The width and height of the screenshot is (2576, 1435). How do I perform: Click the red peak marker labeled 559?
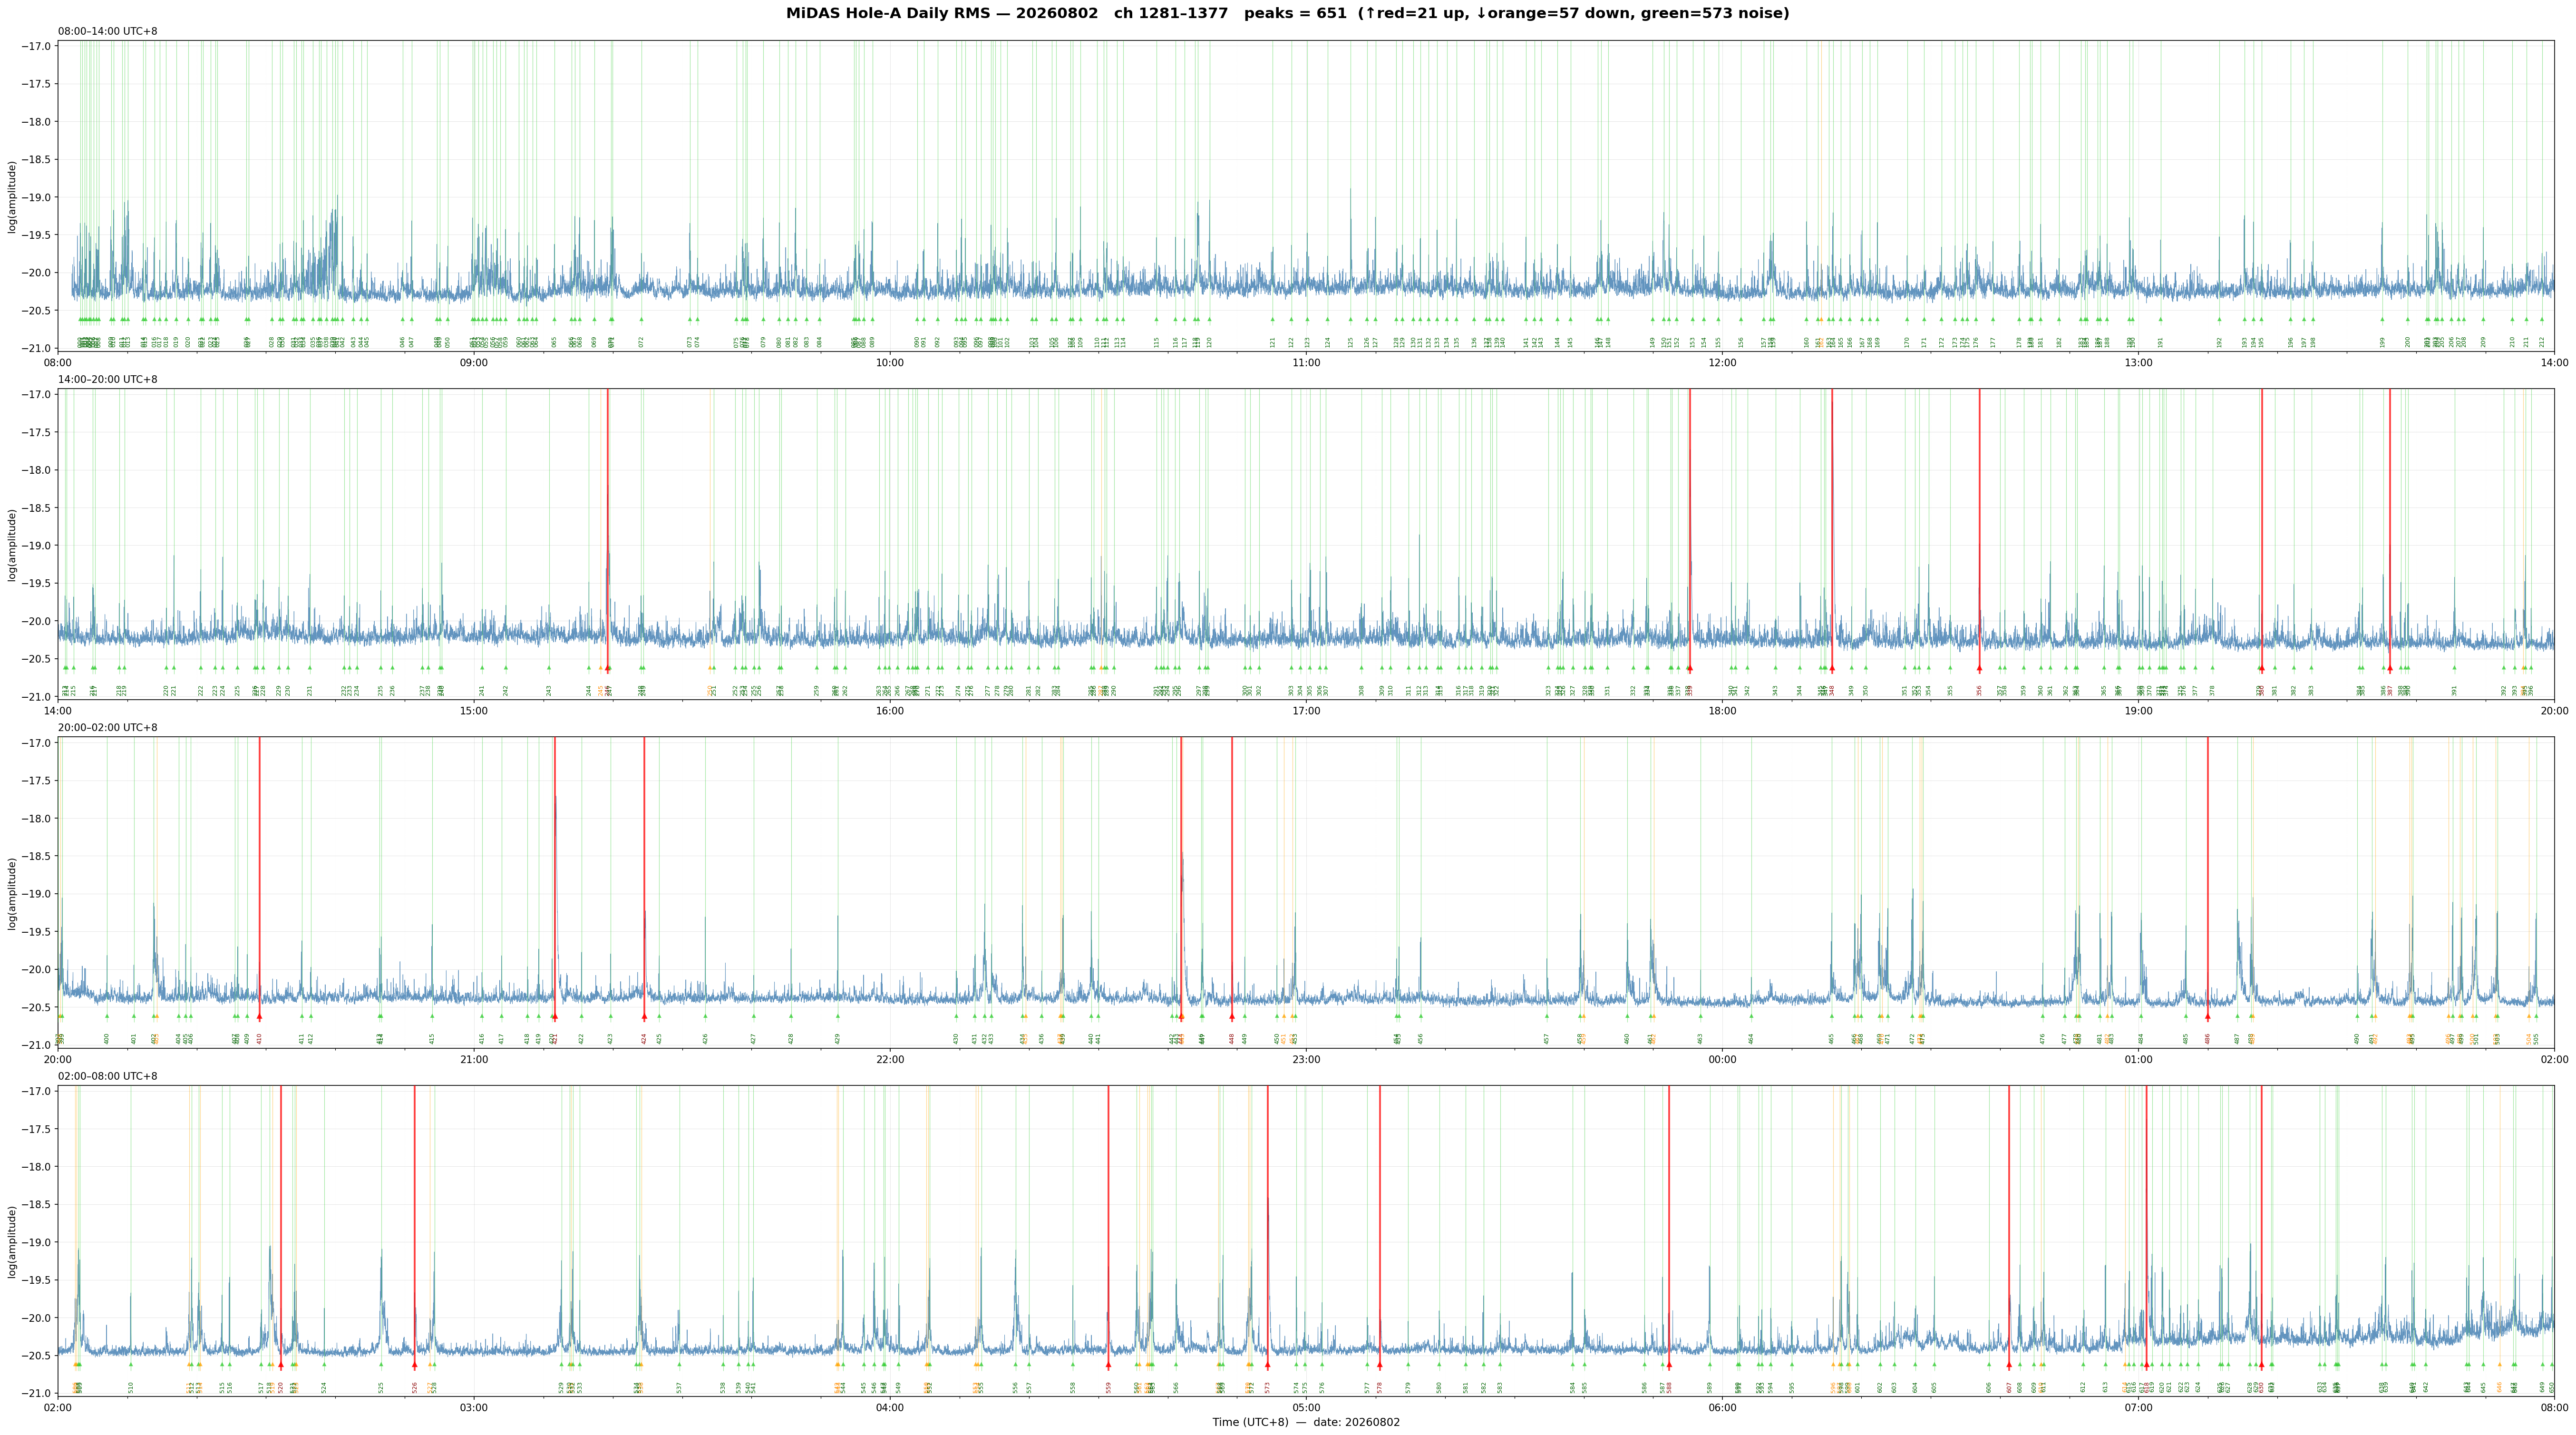point(1108,1365)
